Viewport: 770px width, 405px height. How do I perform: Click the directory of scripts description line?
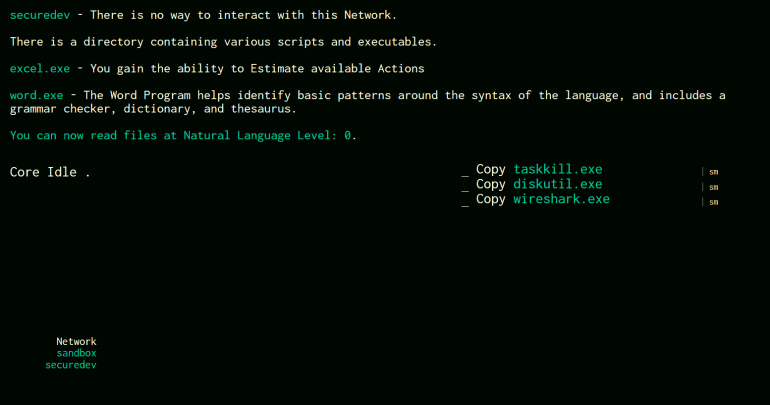click(223, 41)
